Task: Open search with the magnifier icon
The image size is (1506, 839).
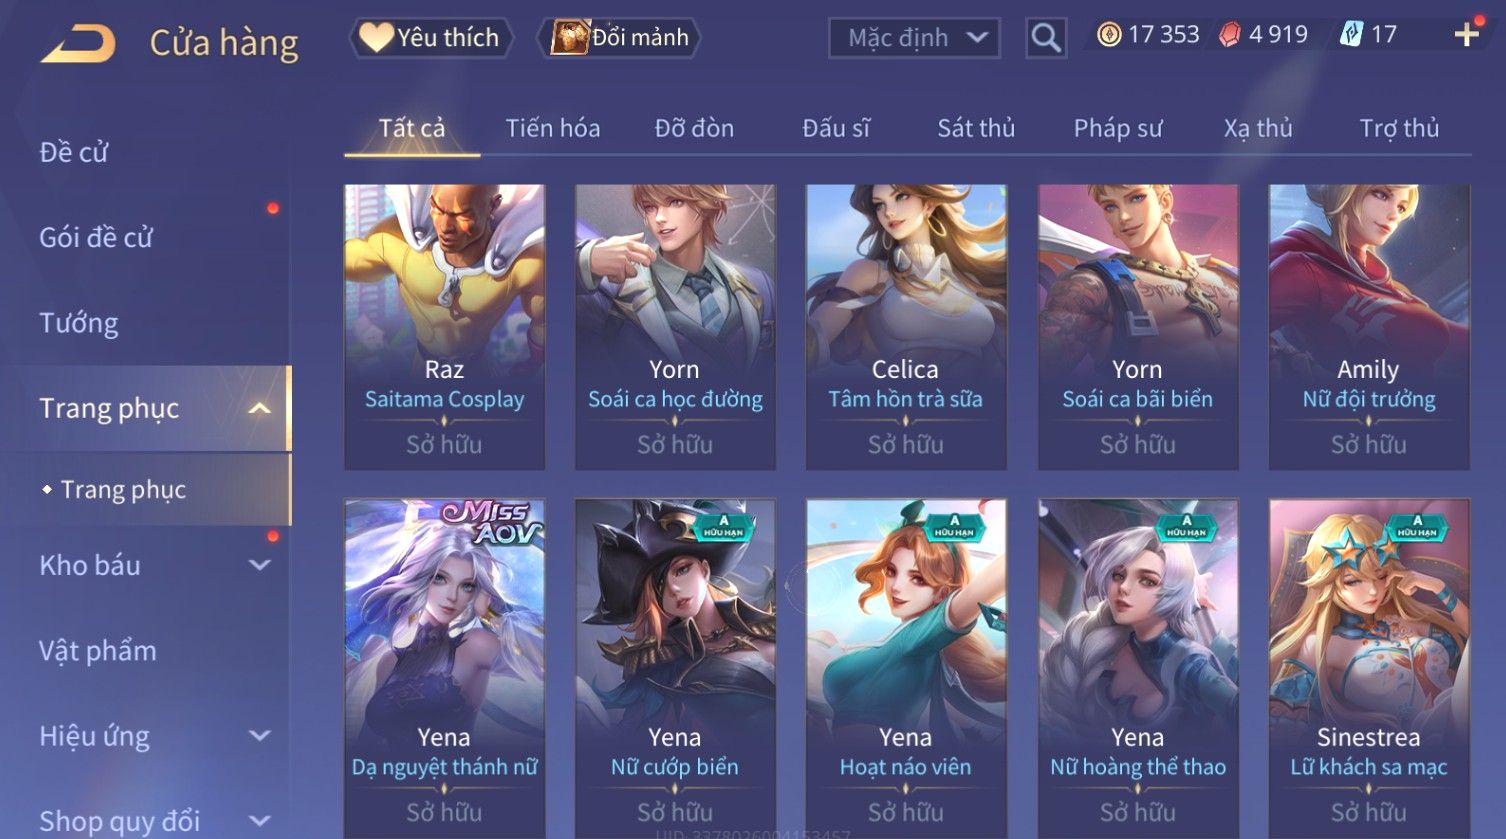Action: [x=1046, y=38]
